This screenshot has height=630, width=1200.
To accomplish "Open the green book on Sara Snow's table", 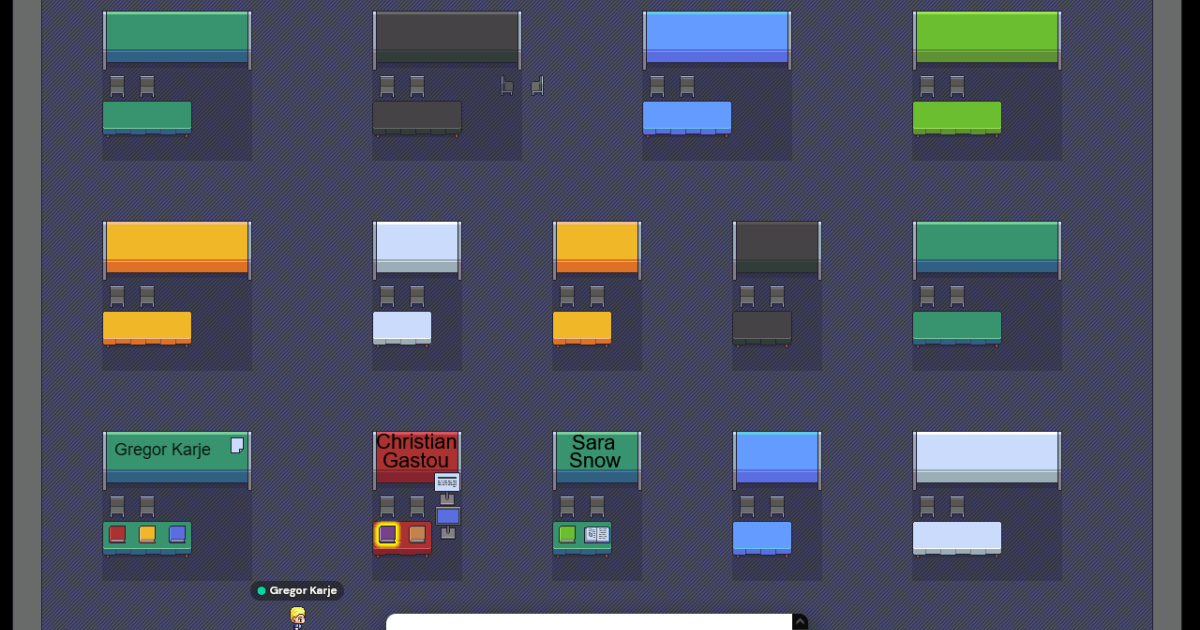I will (567, 534).
